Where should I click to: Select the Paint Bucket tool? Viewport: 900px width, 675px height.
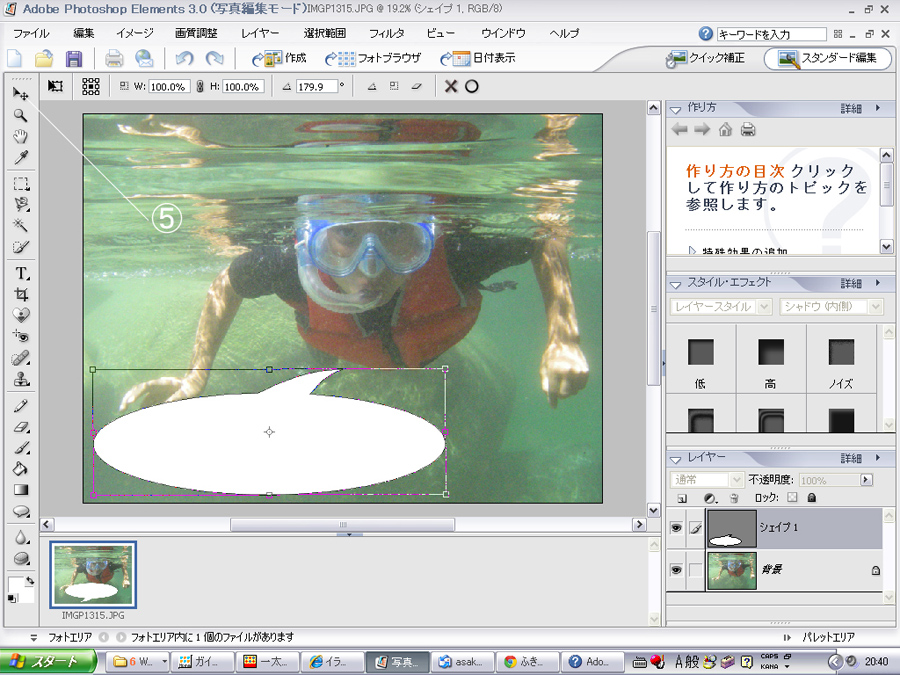click(x=20, y=468)
